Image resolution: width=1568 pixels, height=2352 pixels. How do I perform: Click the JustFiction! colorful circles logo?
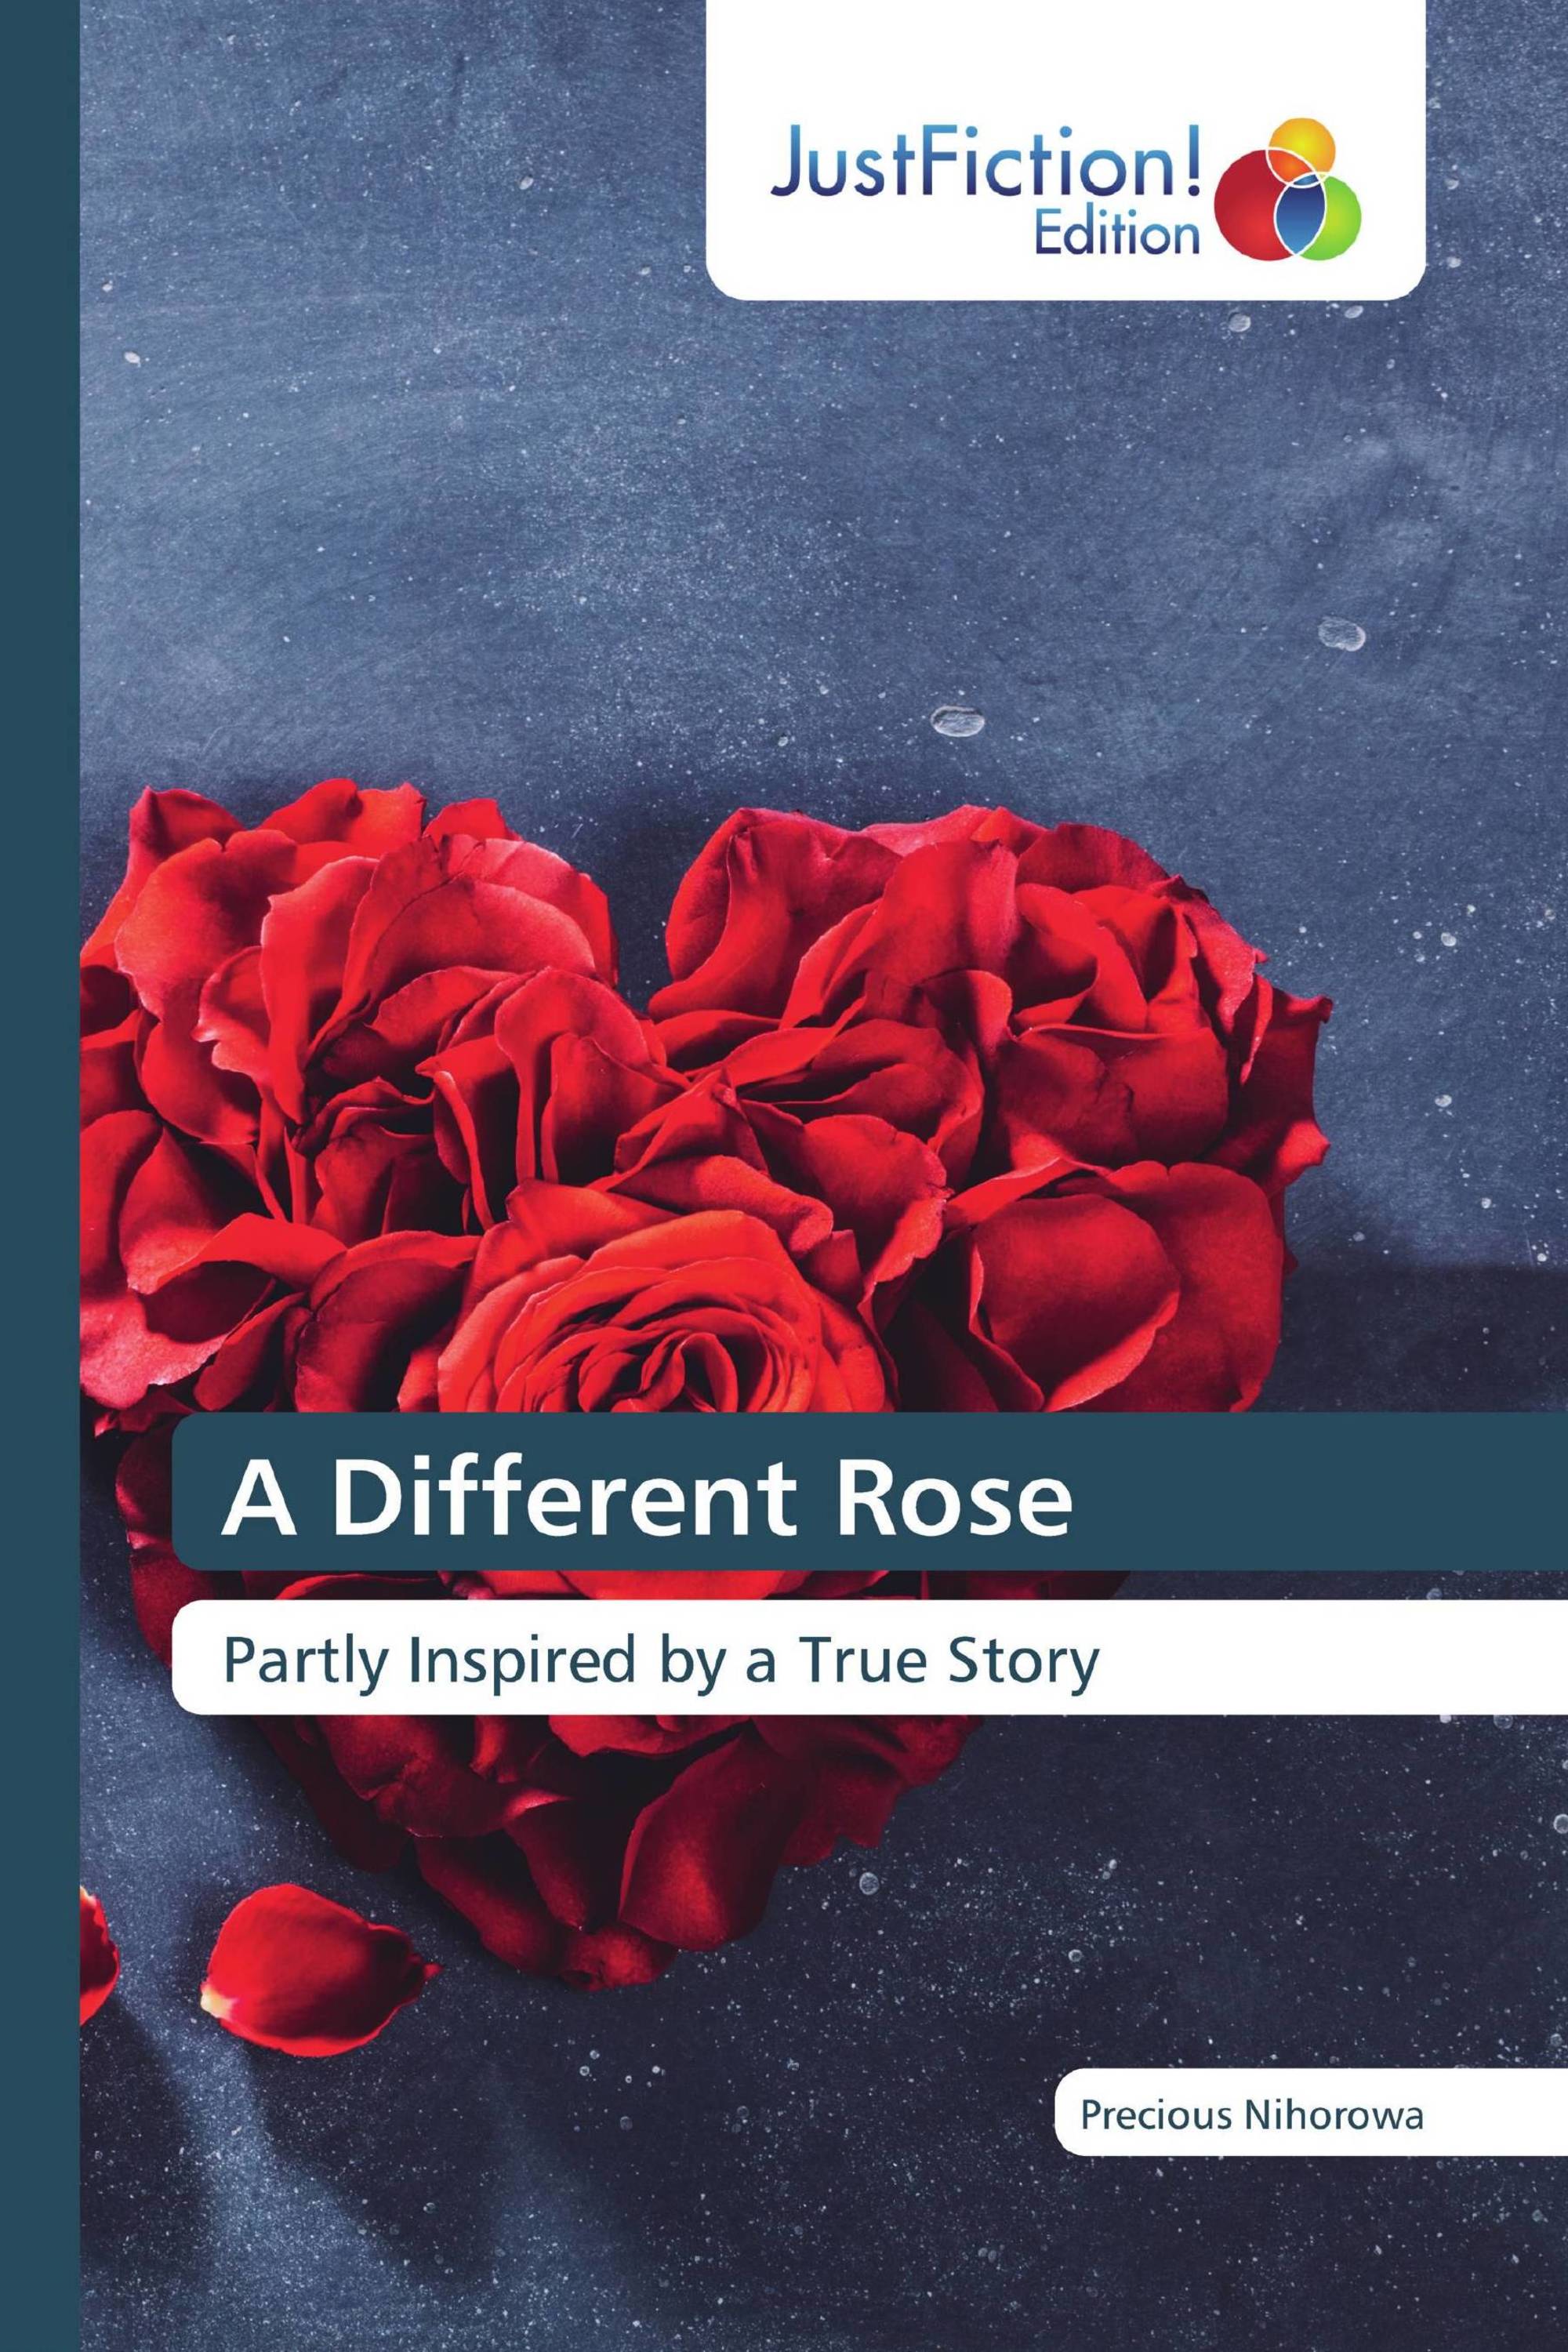[x=1288, y=190]
